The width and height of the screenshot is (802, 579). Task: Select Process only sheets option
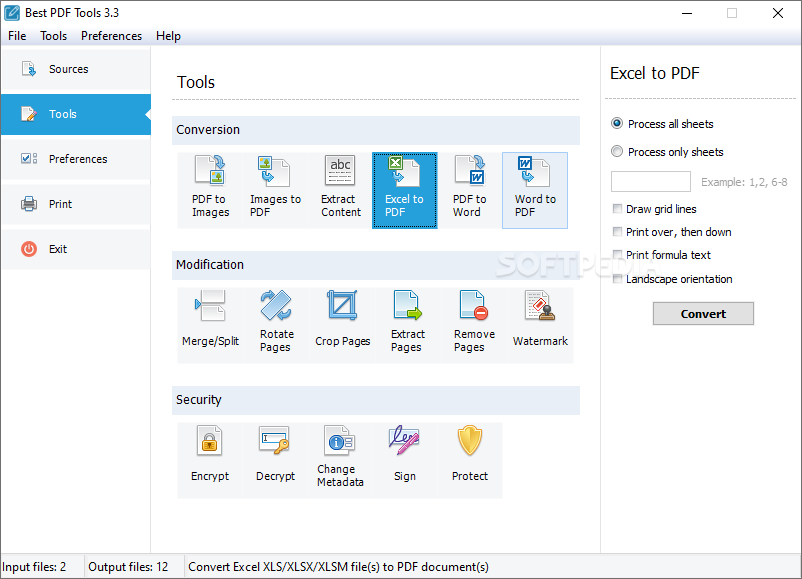tap(667, 152)
